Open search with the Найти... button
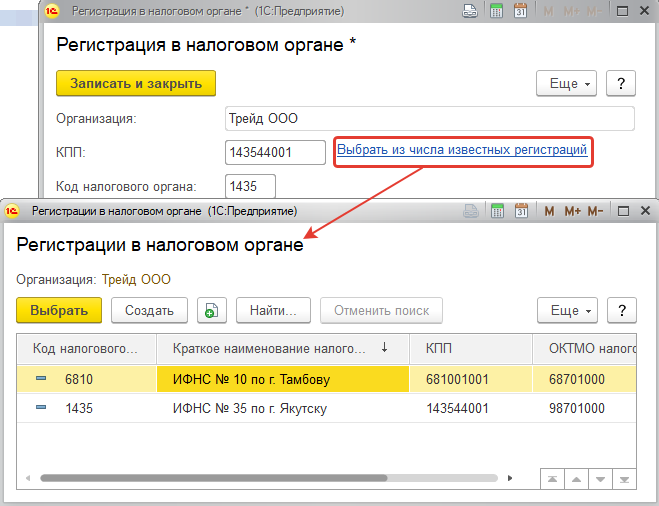659x506 pixels. [x=273, y=310]
